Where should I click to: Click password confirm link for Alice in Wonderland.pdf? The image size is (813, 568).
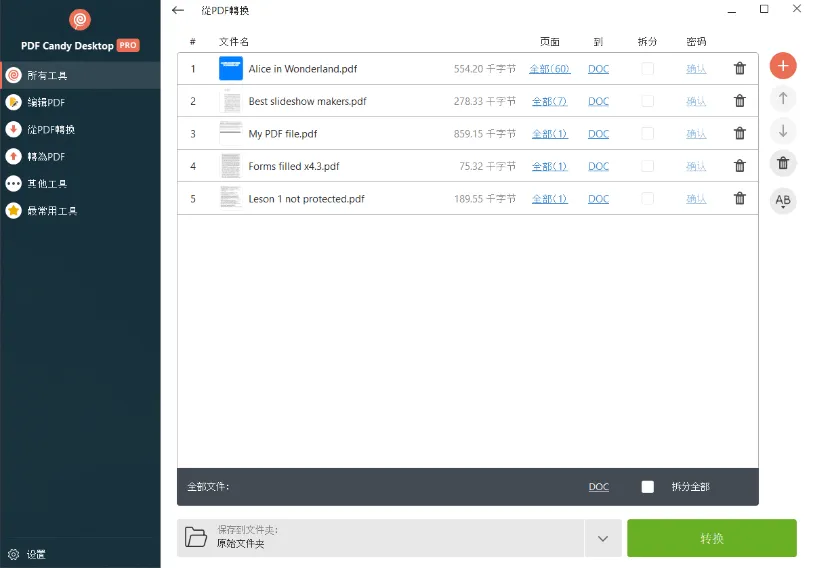[x=696, y=69]
